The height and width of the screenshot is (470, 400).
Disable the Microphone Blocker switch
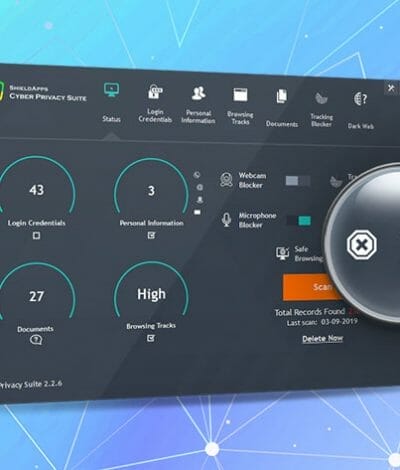pyautogui.click(x=299, y=221)
